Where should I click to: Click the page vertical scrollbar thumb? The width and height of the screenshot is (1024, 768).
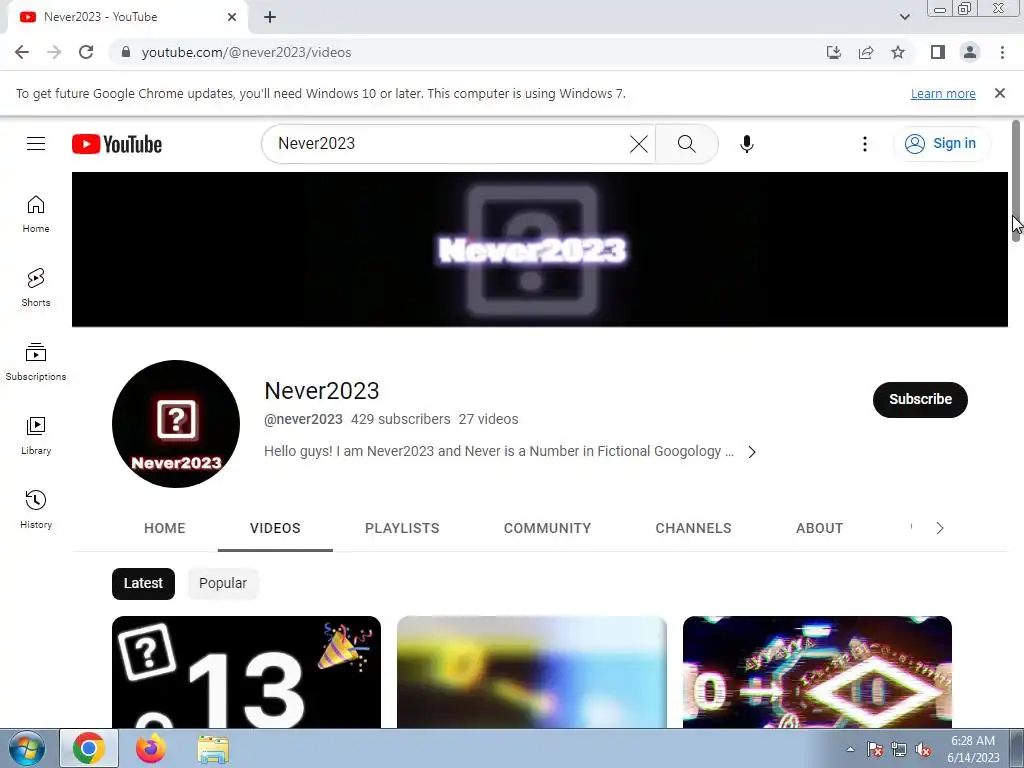tap(1016, 181)
